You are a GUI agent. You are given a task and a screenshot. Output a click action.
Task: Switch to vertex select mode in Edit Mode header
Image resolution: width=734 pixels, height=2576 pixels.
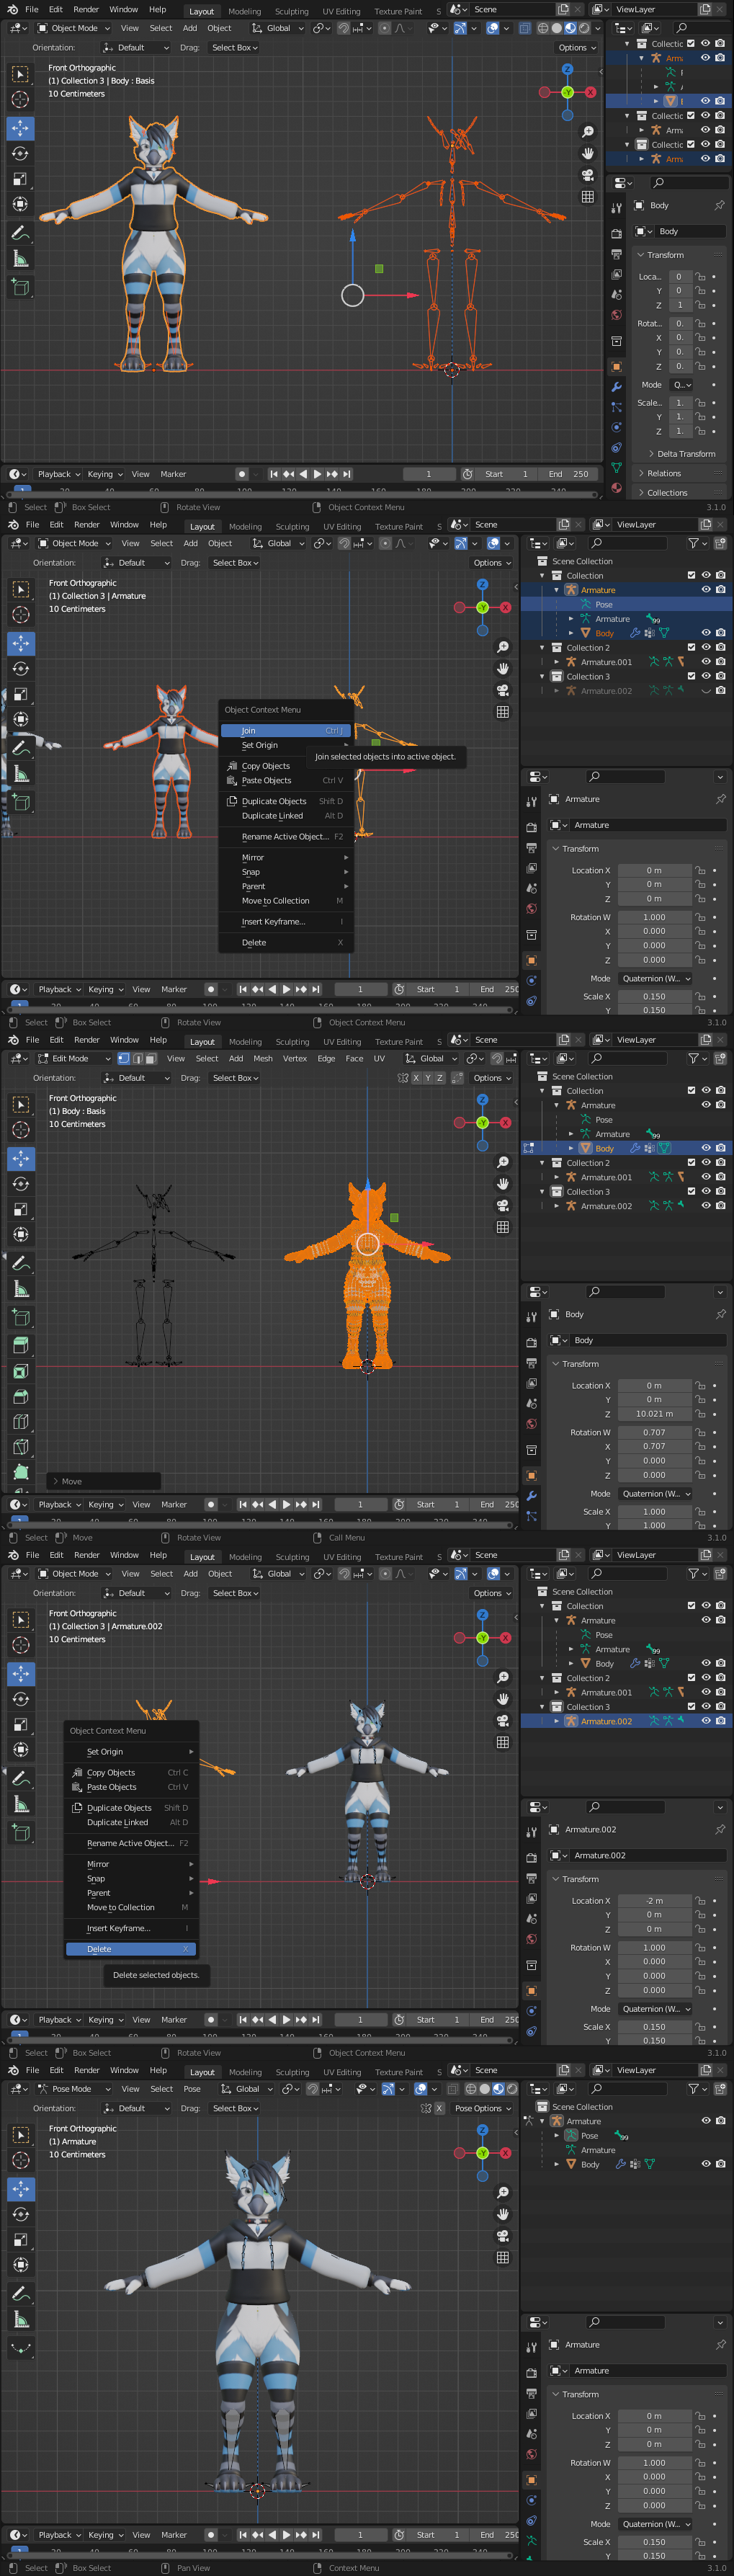(x=125, y=1058)
